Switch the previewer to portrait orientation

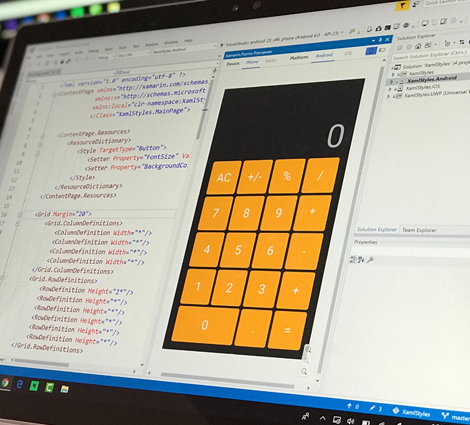371,51
